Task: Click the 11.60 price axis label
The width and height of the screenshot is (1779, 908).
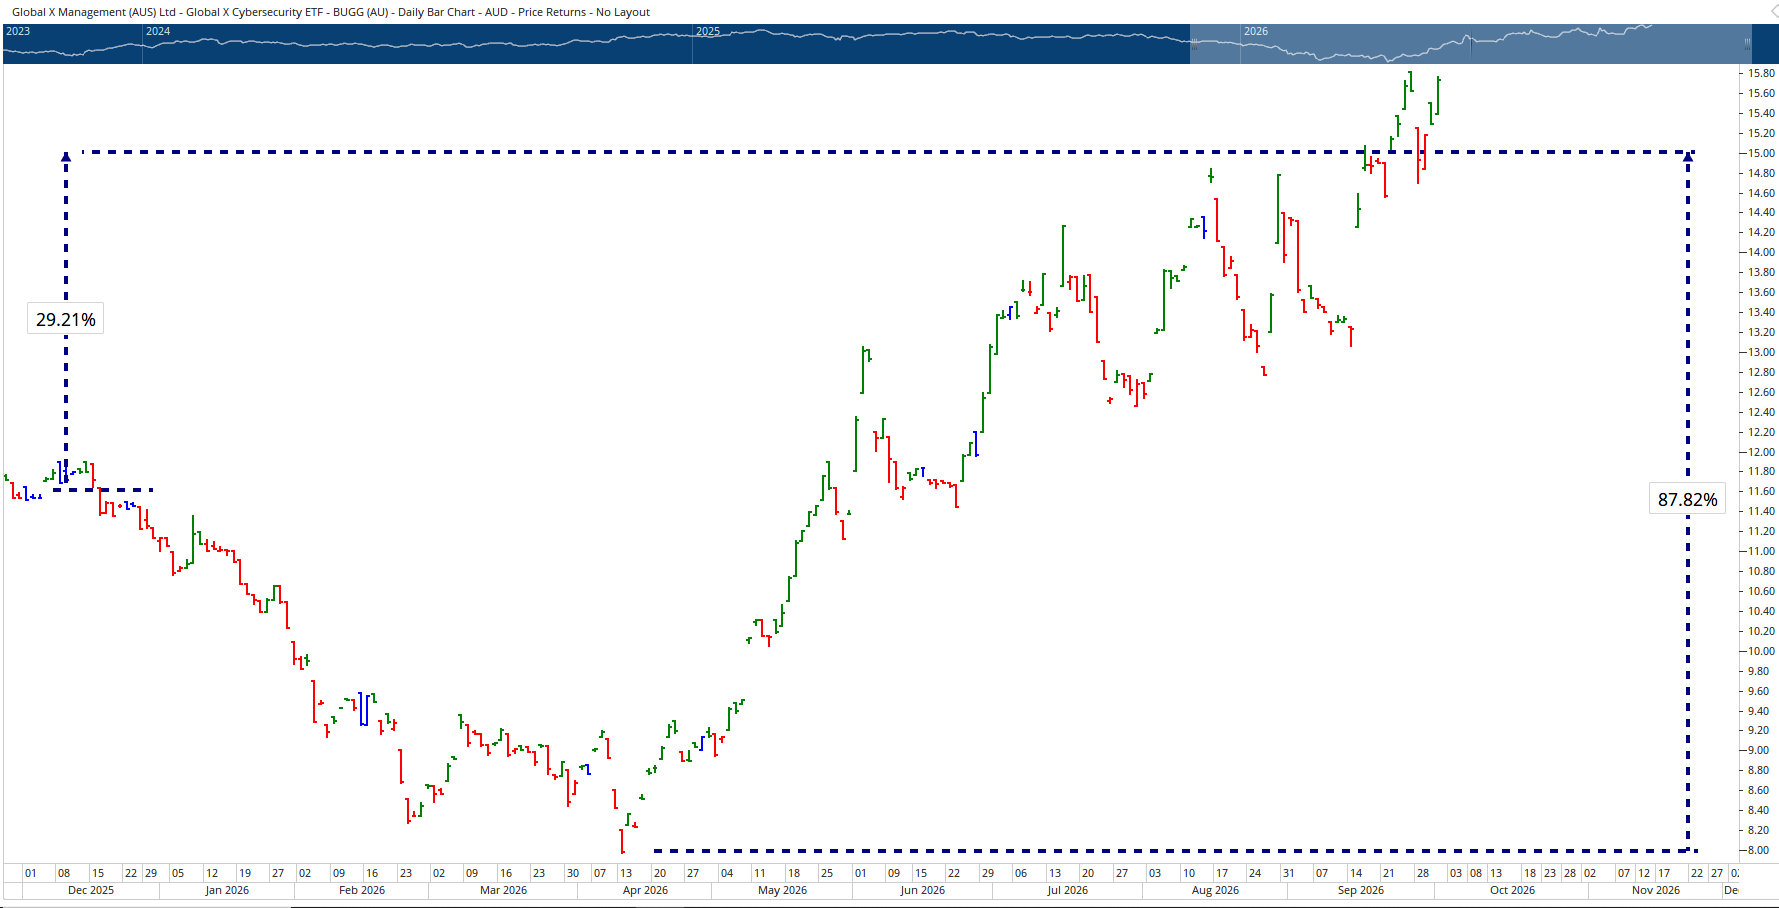Action: 1762,491
